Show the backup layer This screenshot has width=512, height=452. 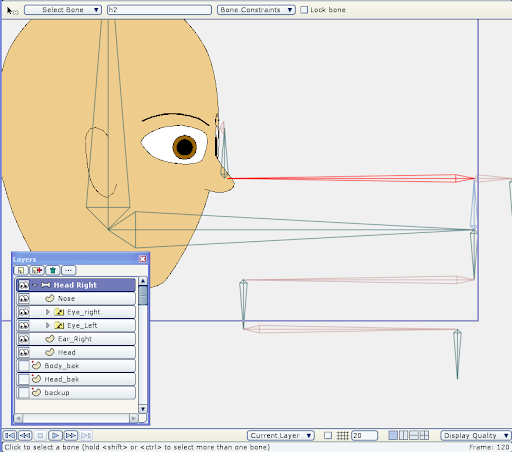[24, 393]
